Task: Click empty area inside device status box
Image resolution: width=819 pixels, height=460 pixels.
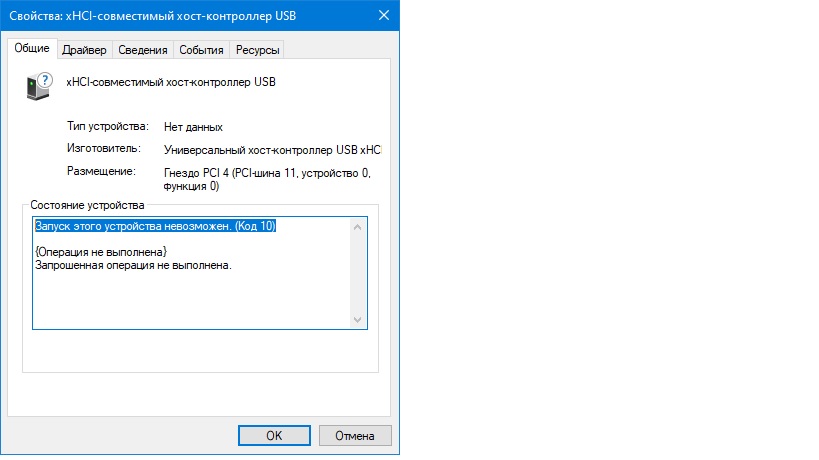Action: (190, 300)
